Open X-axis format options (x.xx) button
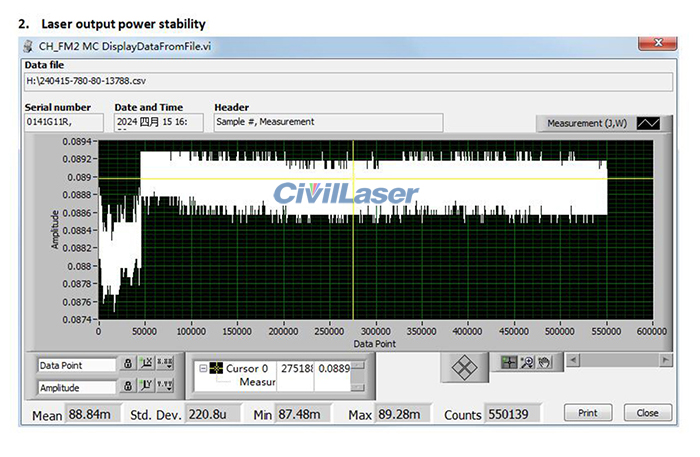The image size is (700, 457). point(165,364)
